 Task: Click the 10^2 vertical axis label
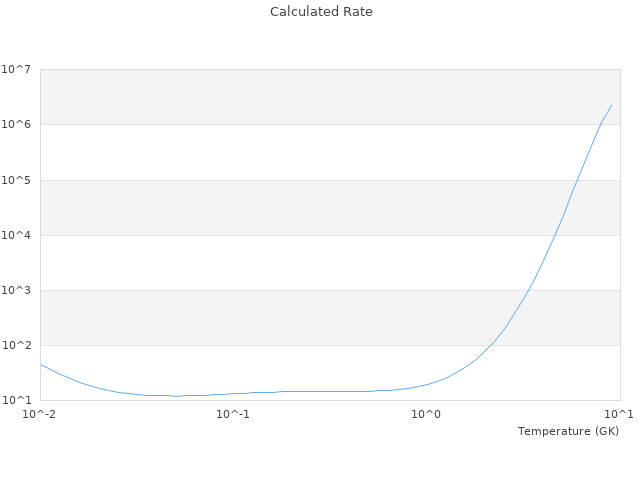coord(15,345)
